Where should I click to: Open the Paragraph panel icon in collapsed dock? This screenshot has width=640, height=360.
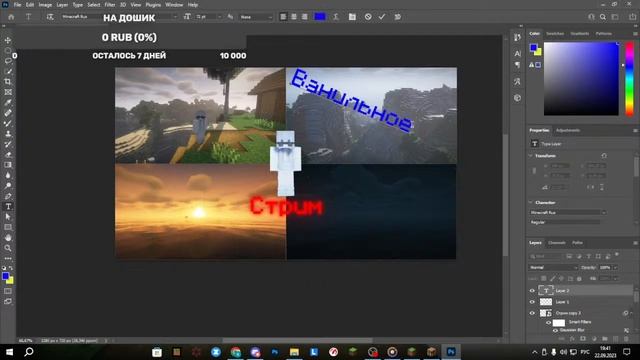(518, 65)
